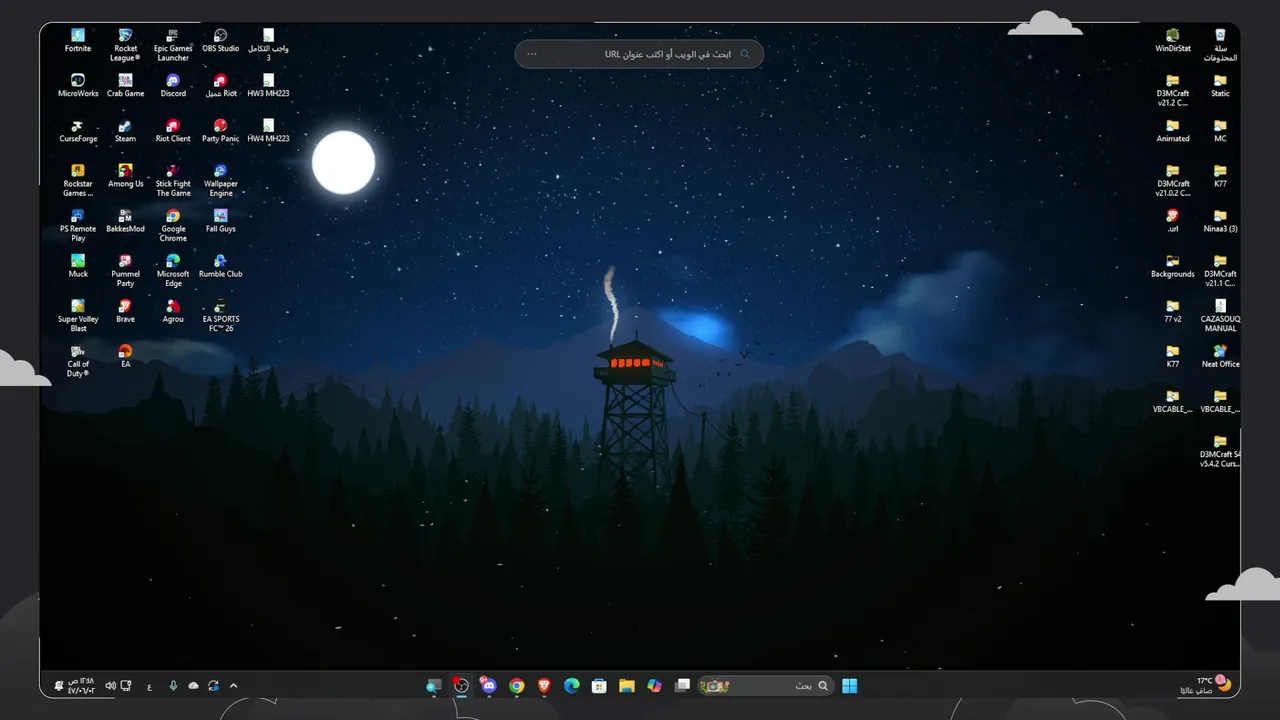Select the EA SPORTS FC 26 shortcut

point(220,315)
